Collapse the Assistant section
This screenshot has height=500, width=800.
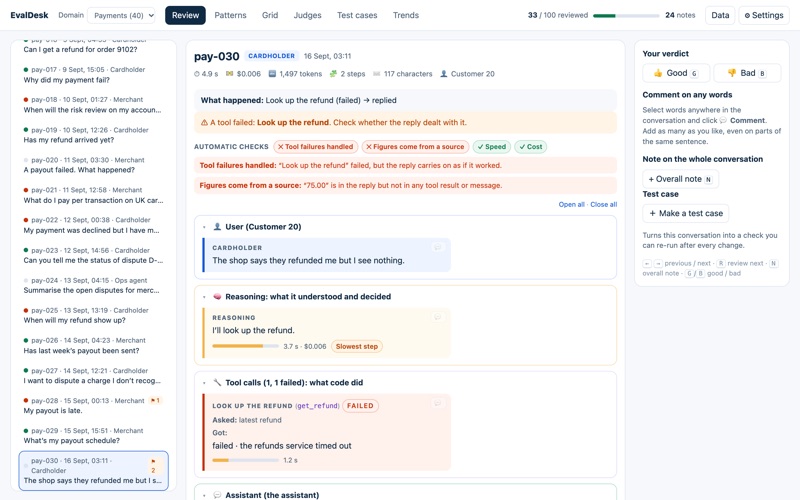coord(205,495)
